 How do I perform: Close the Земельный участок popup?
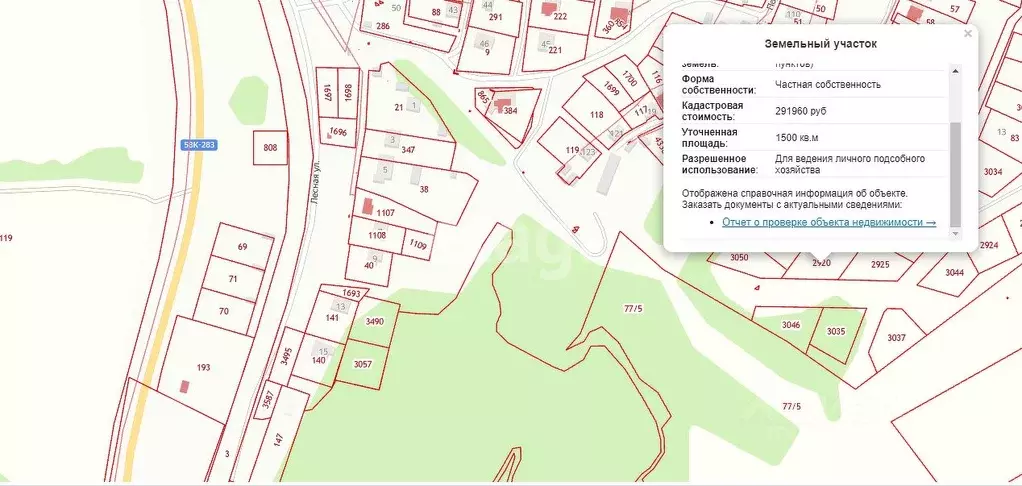tap(967, 33)
